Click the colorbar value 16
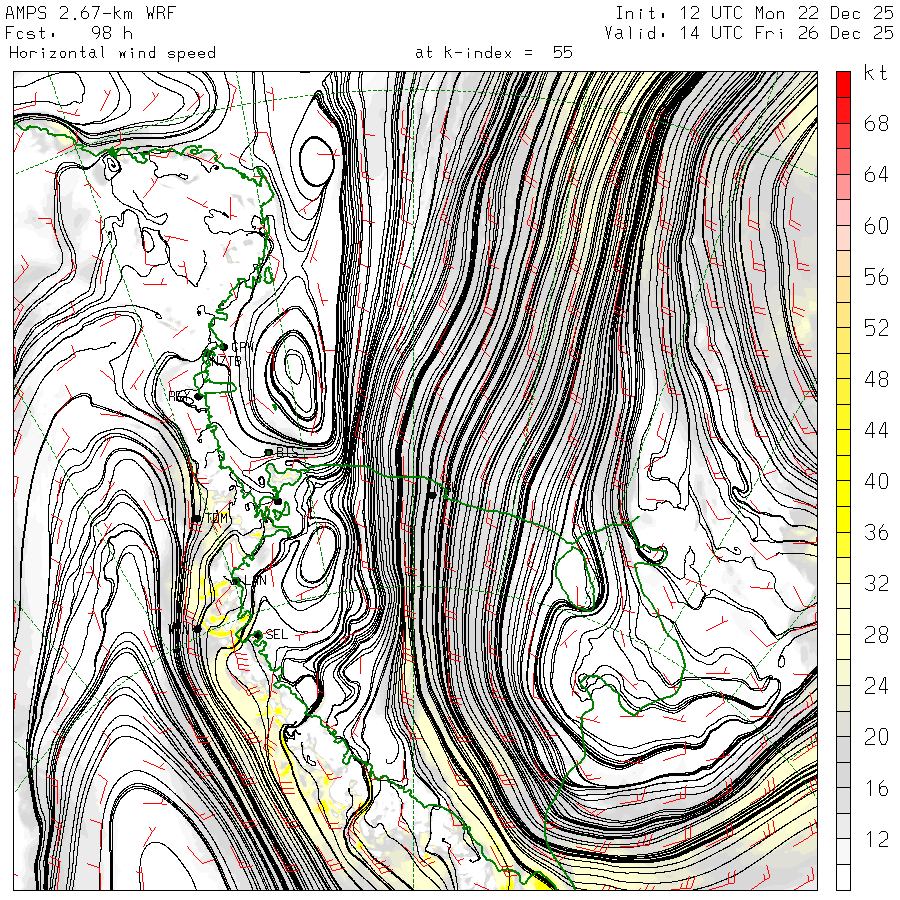The width and height of the screenshot is (900, 900). tap(876, 788)
